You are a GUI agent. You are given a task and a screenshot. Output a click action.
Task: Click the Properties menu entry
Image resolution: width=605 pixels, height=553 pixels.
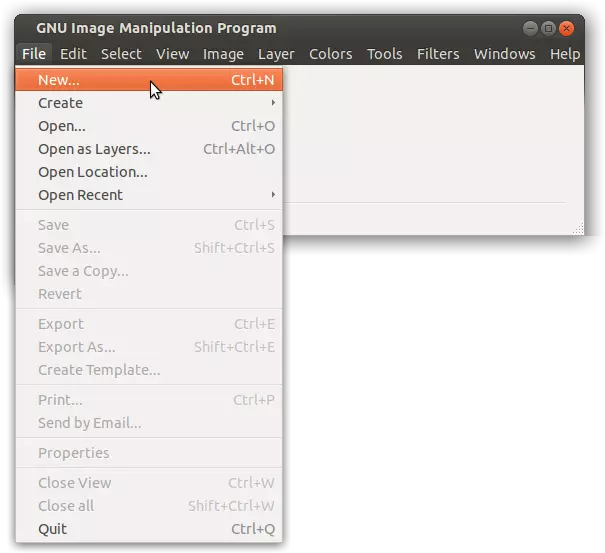[x=149, y=453]
